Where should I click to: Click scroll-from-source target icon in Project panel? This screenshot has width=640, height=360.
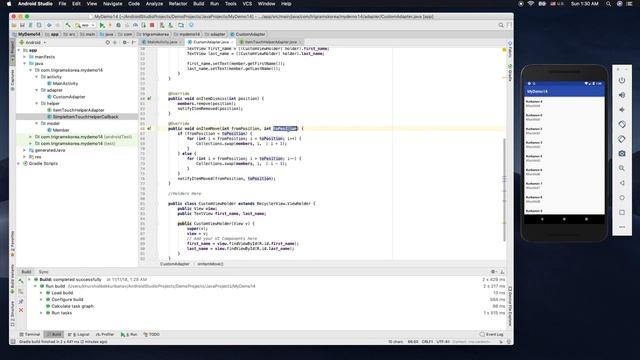tap(108, 42)
